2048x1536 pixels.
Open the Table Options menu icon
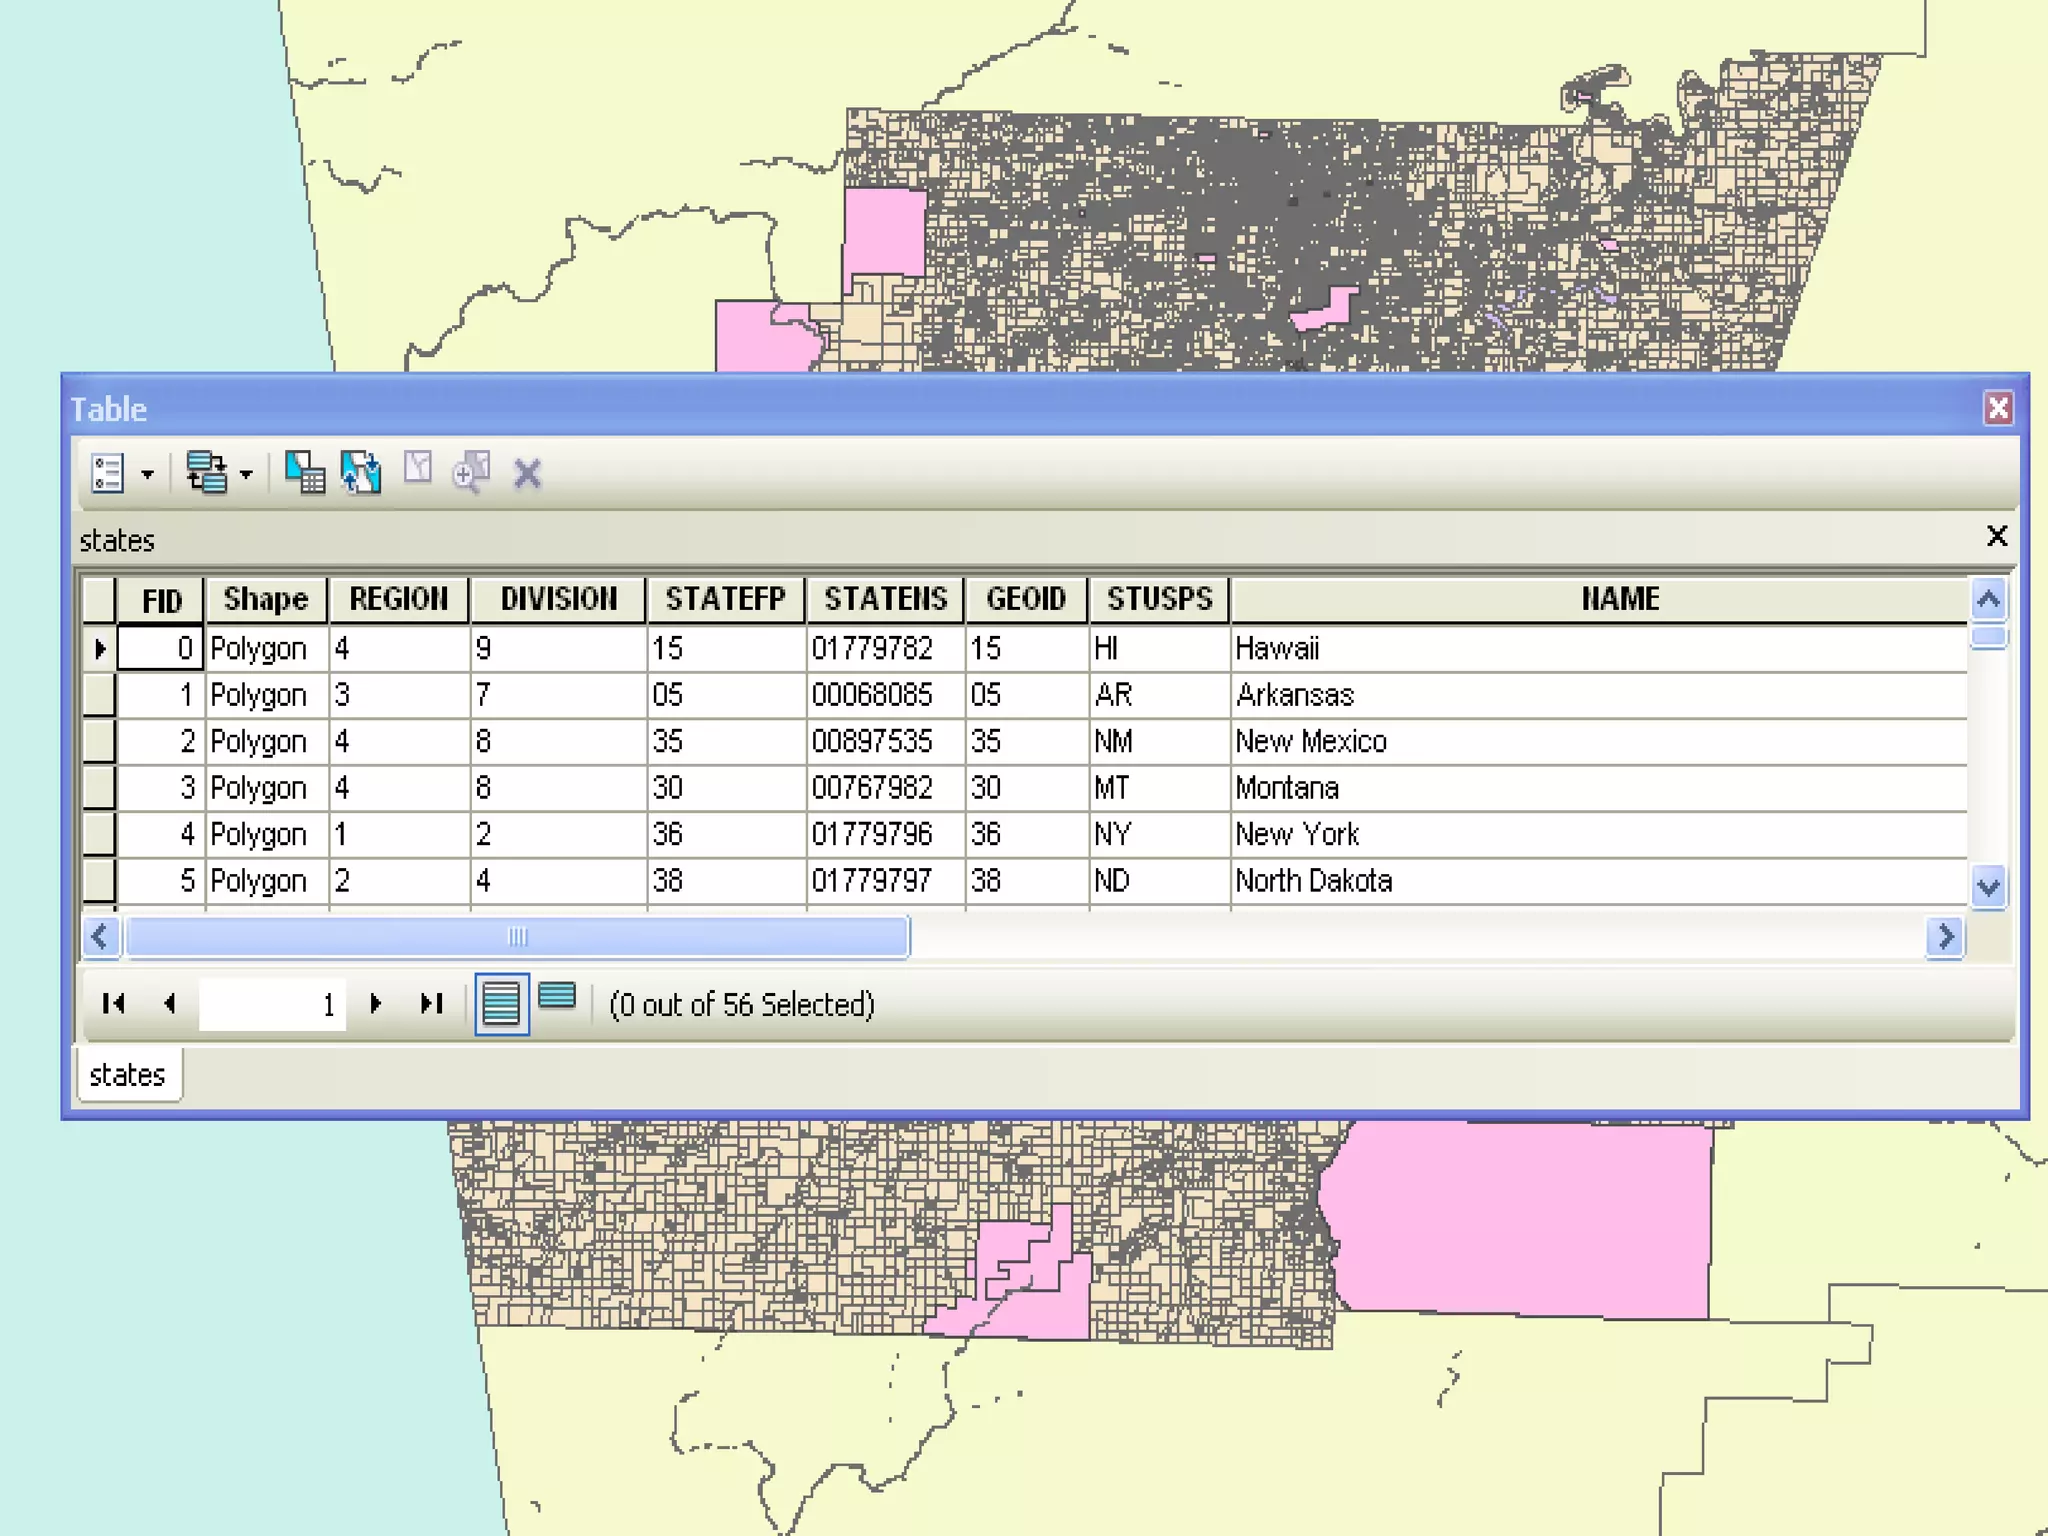point(107,473)
